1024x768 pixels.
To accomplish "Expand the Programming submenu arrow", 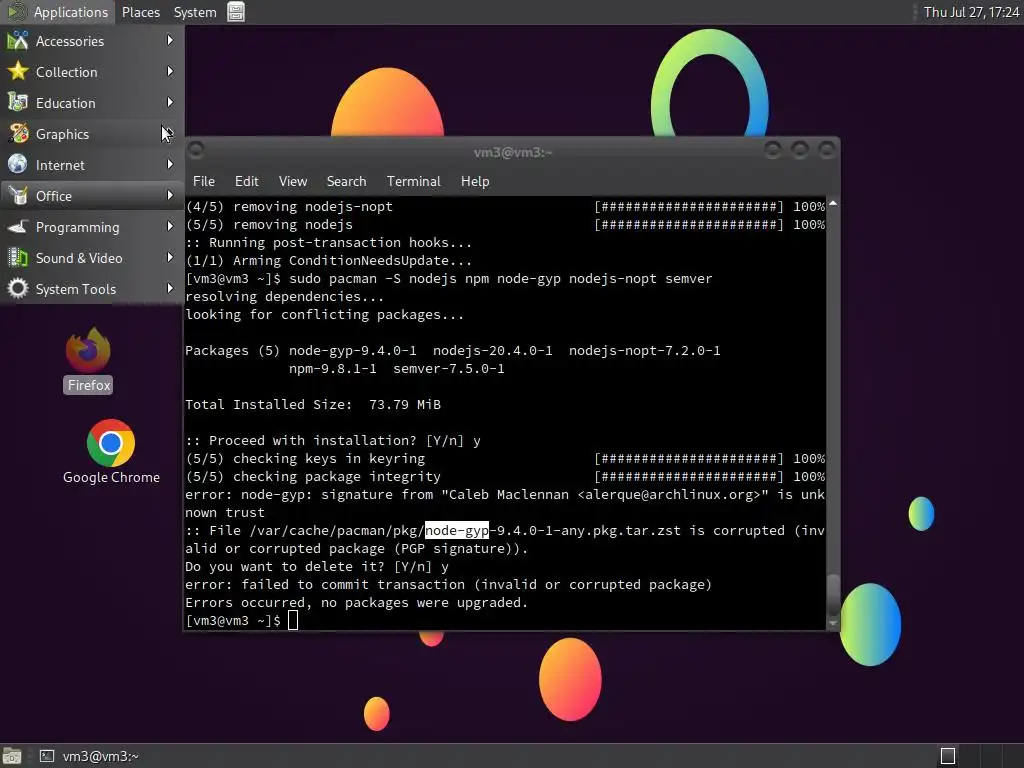I will coord(170,227).
